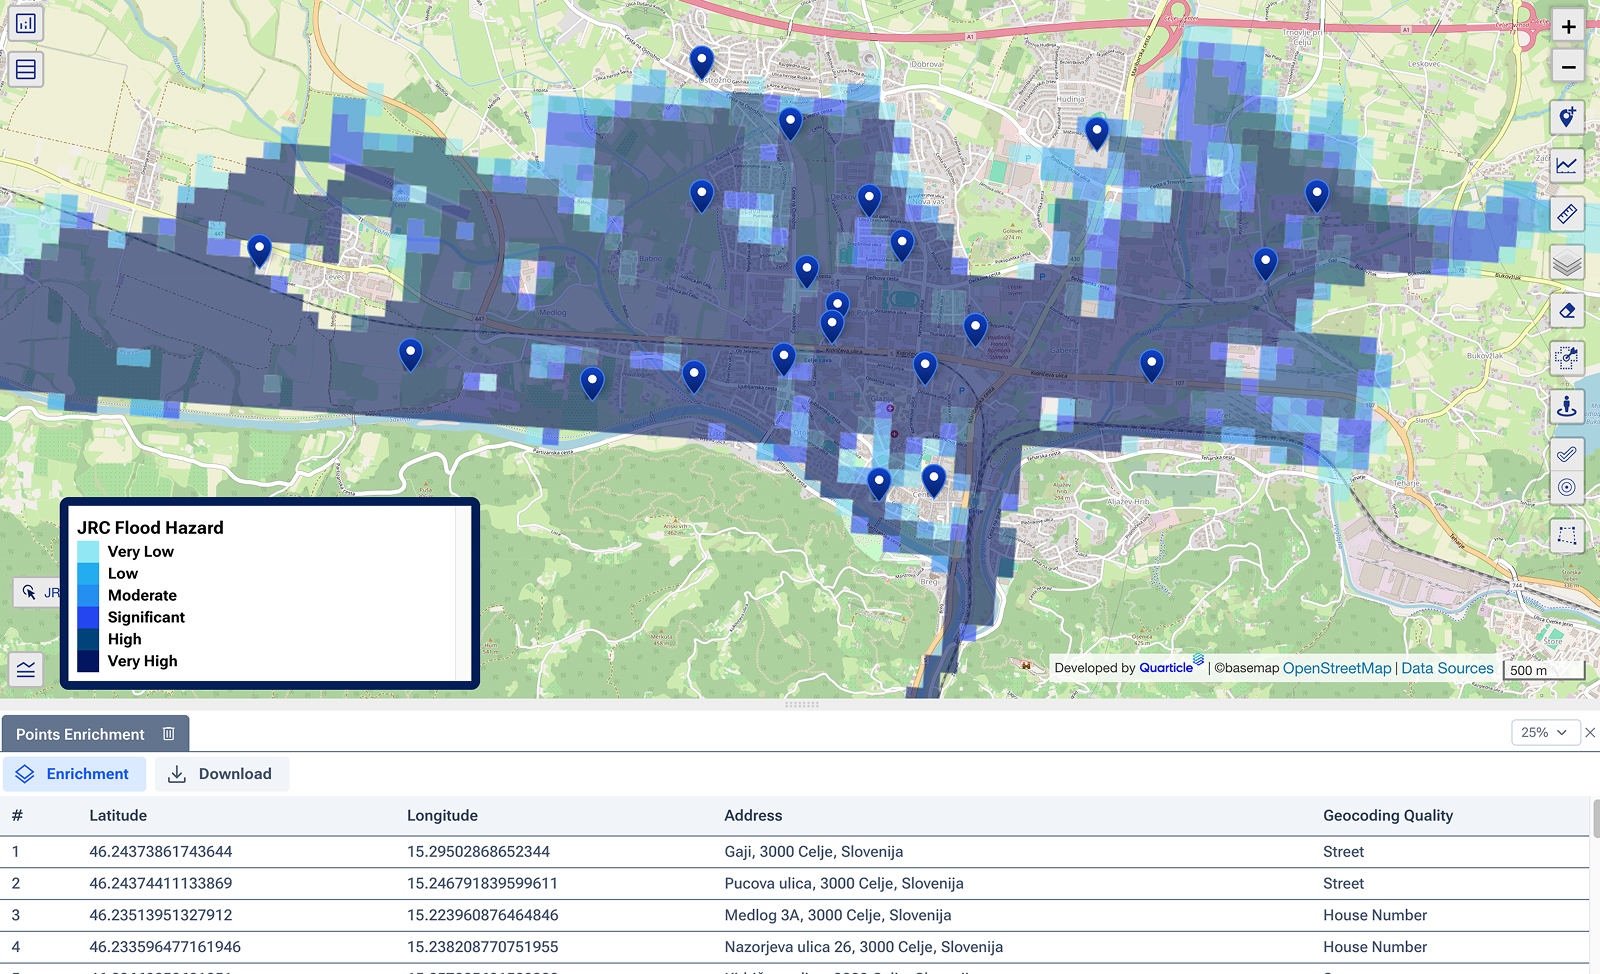Screen dimensions: 1600x974
Task: Open the Data Sources link
Action: (1447, 667)
